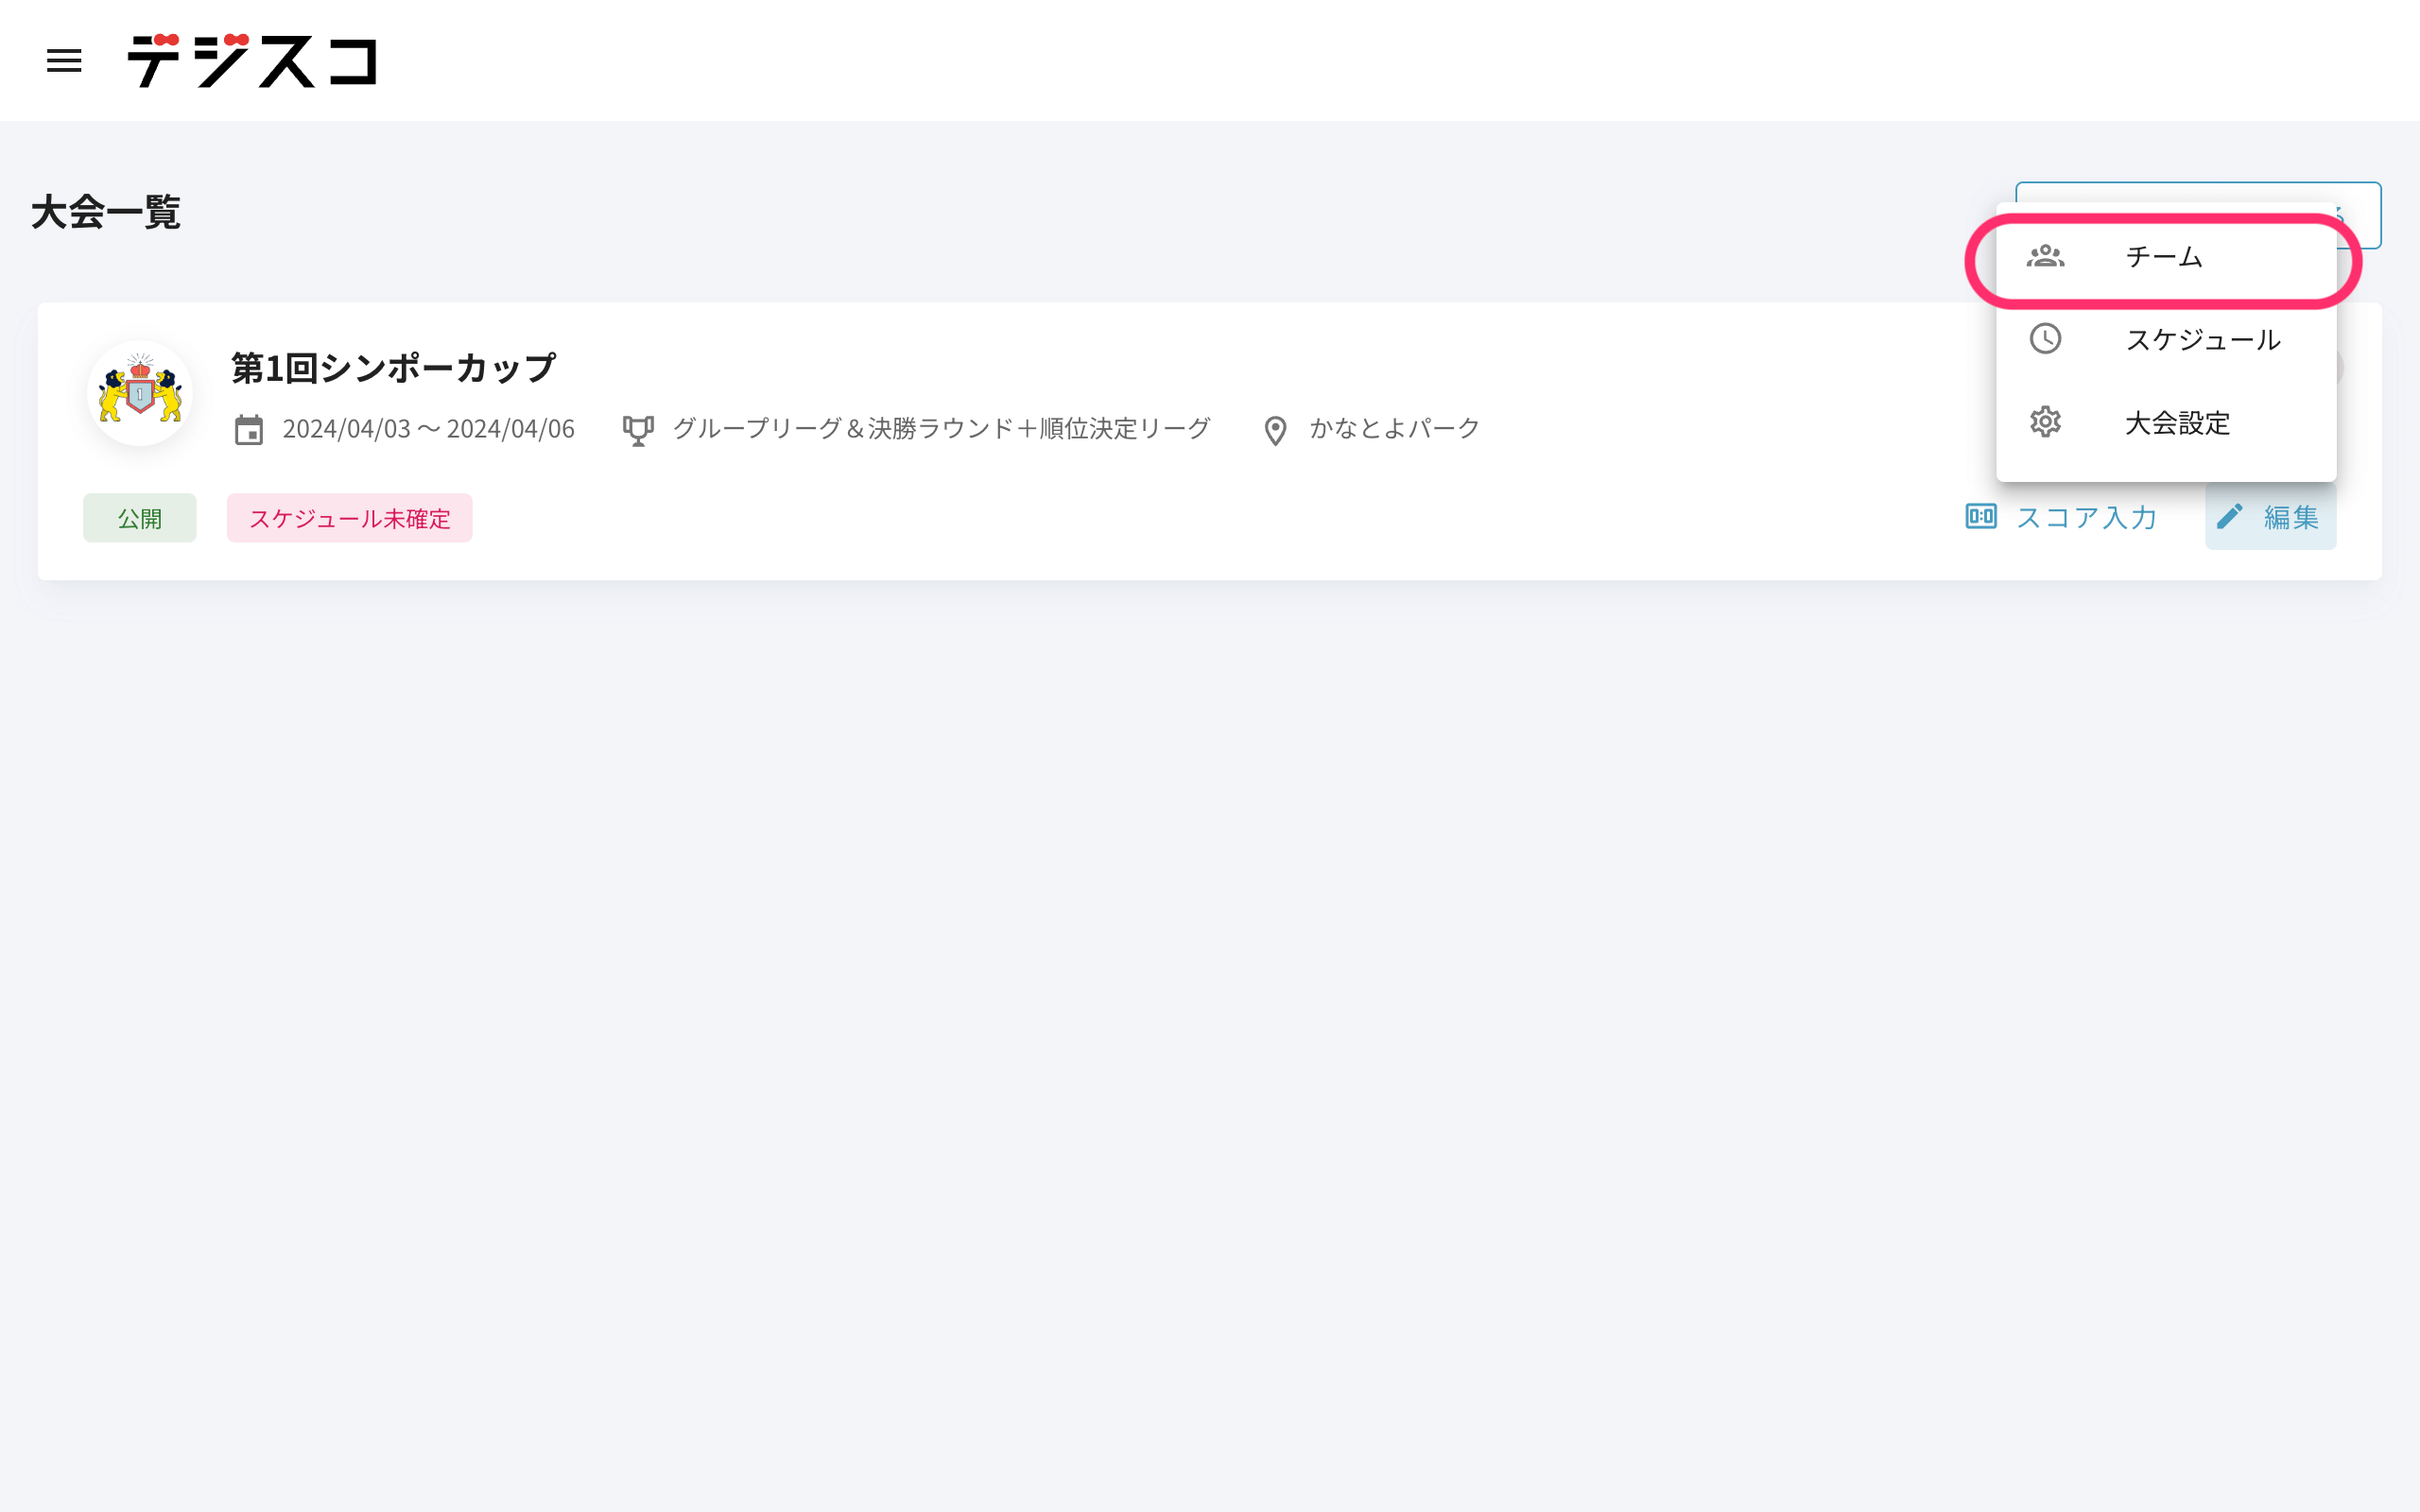Click the 公開 status badge
The image size is (2420, 1512).
[x=140, y=518]
